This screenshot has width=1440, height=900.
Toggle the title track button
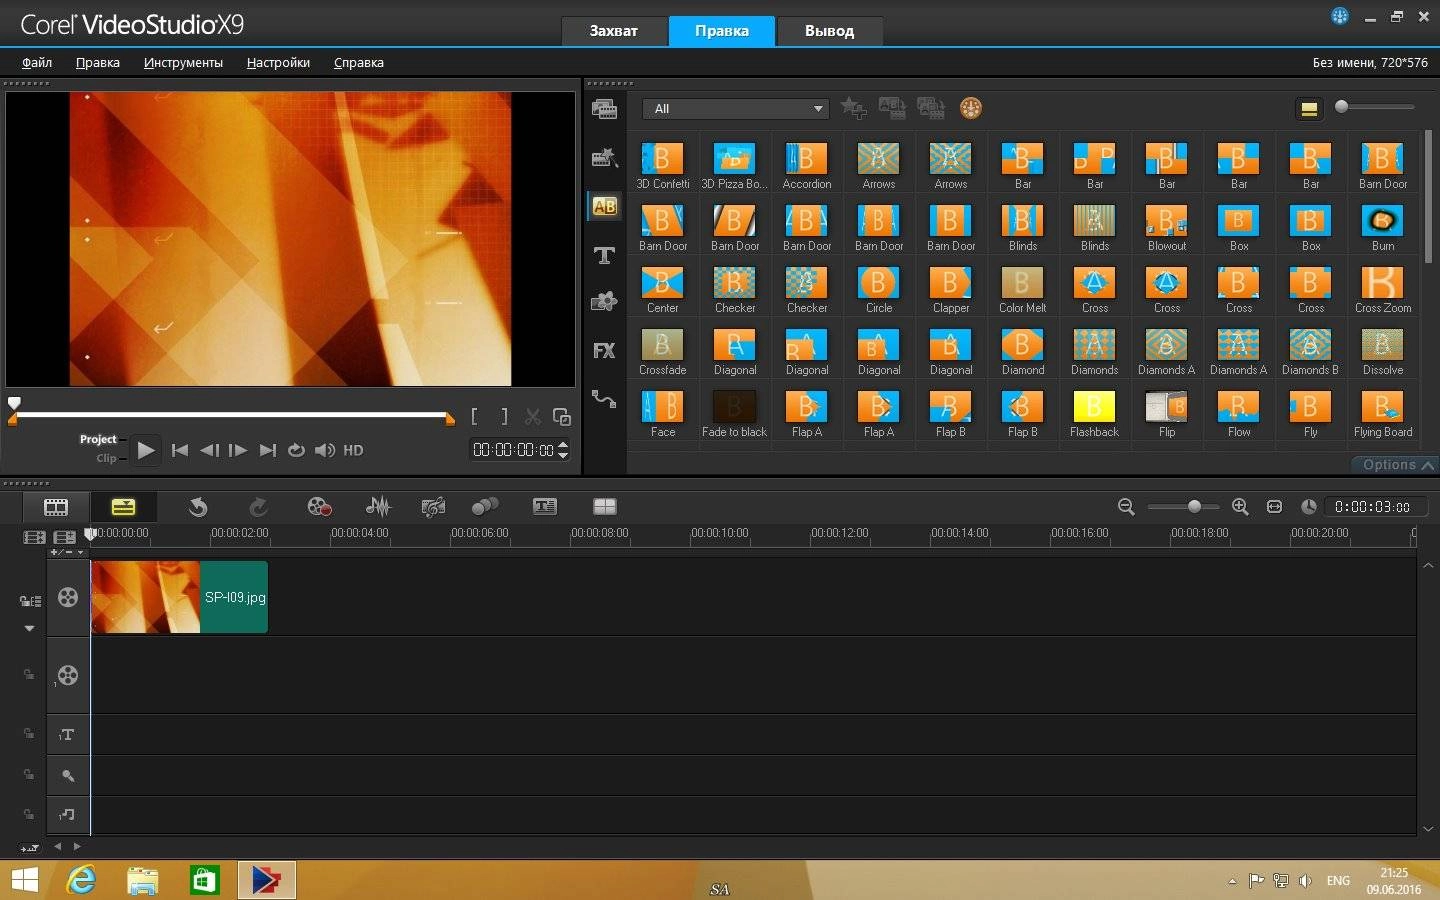tap(67, 735)
